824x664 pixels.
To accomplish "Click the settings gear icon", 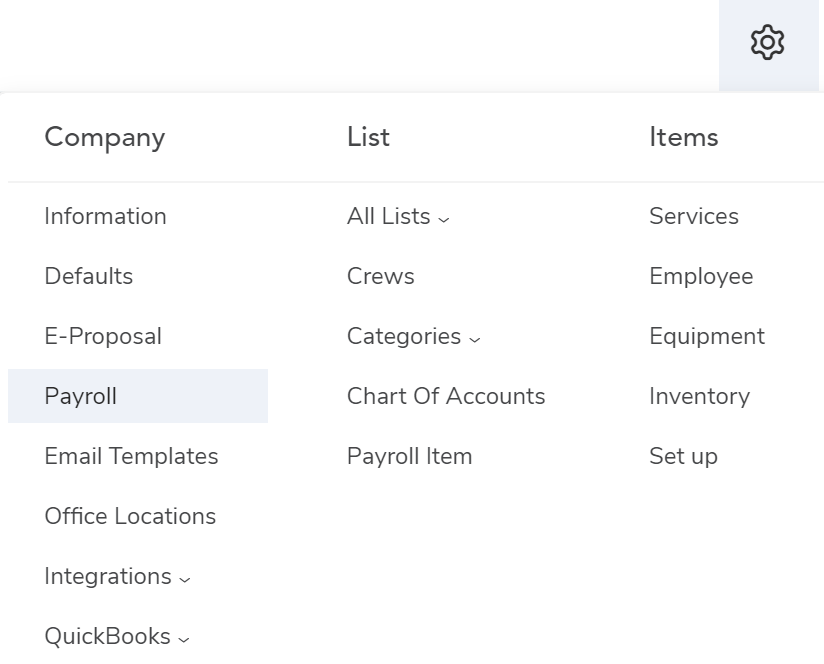I will click(768, 41).
